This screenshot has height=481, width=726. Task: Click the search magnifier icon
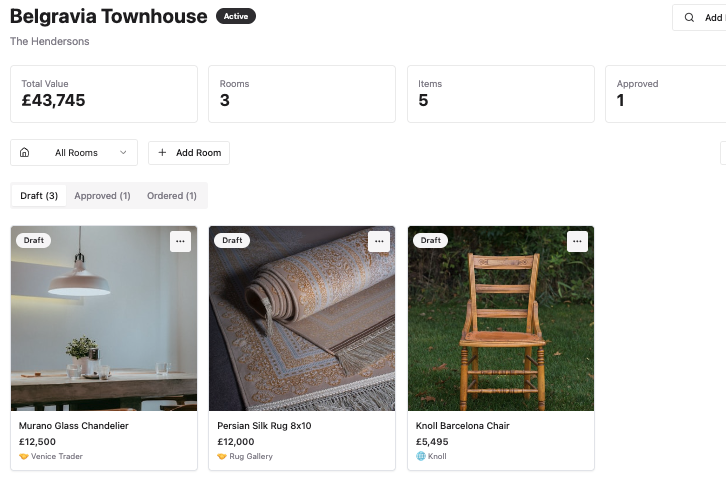689,17
